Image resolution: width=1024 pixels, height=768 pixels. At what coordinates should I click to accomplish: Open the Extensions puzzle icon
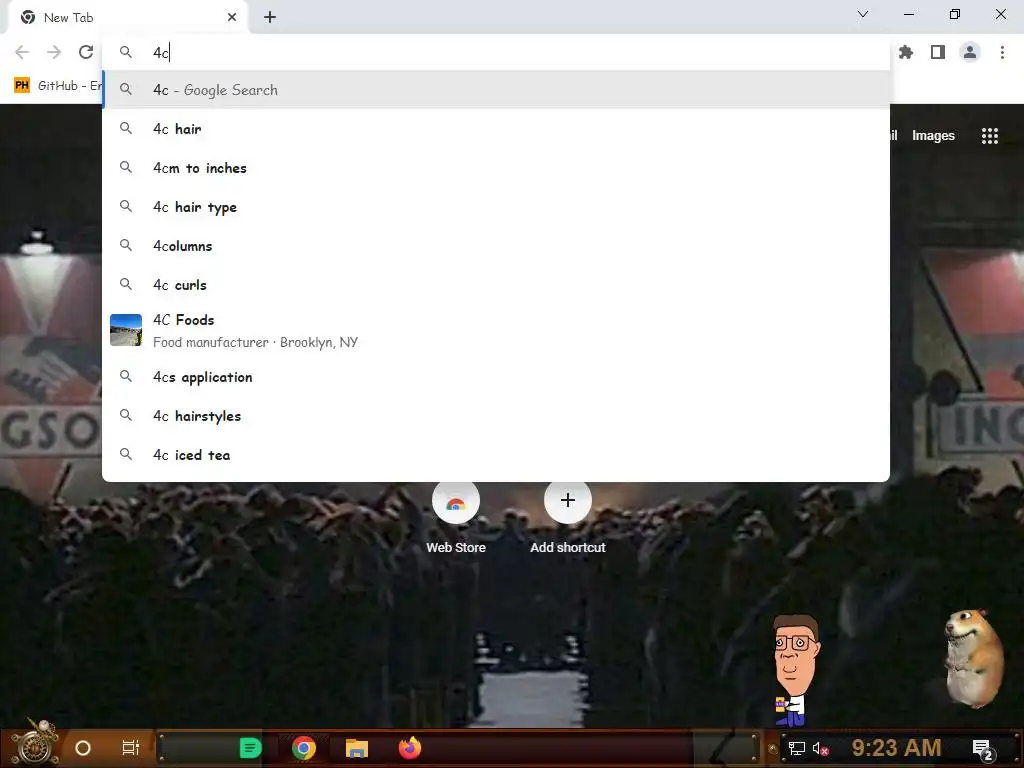[x=906, y=52]
